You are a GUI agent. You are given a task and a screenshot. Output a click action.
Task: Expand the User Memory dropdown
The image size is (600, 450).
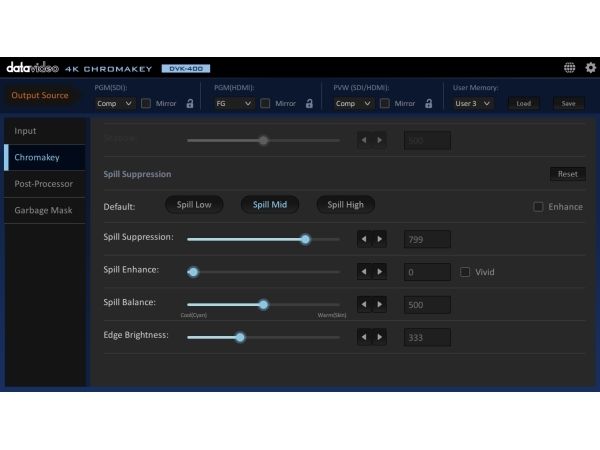[x=473, y=103]
